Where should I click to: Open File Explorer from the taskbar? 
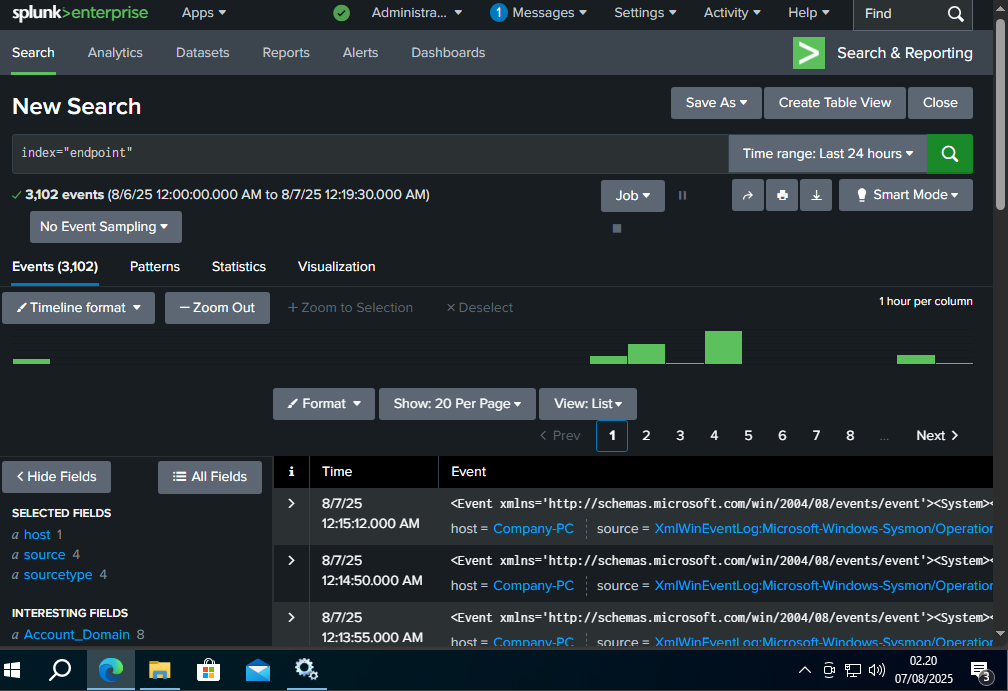(159, 670)
